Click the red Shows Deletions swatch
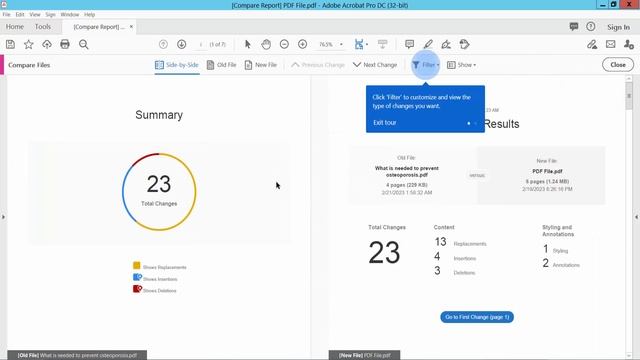The image size is (640, 360). click(x=137, y=289)
